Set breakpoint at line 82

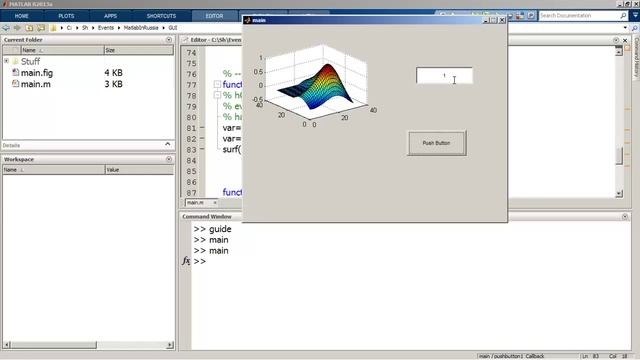202,138
